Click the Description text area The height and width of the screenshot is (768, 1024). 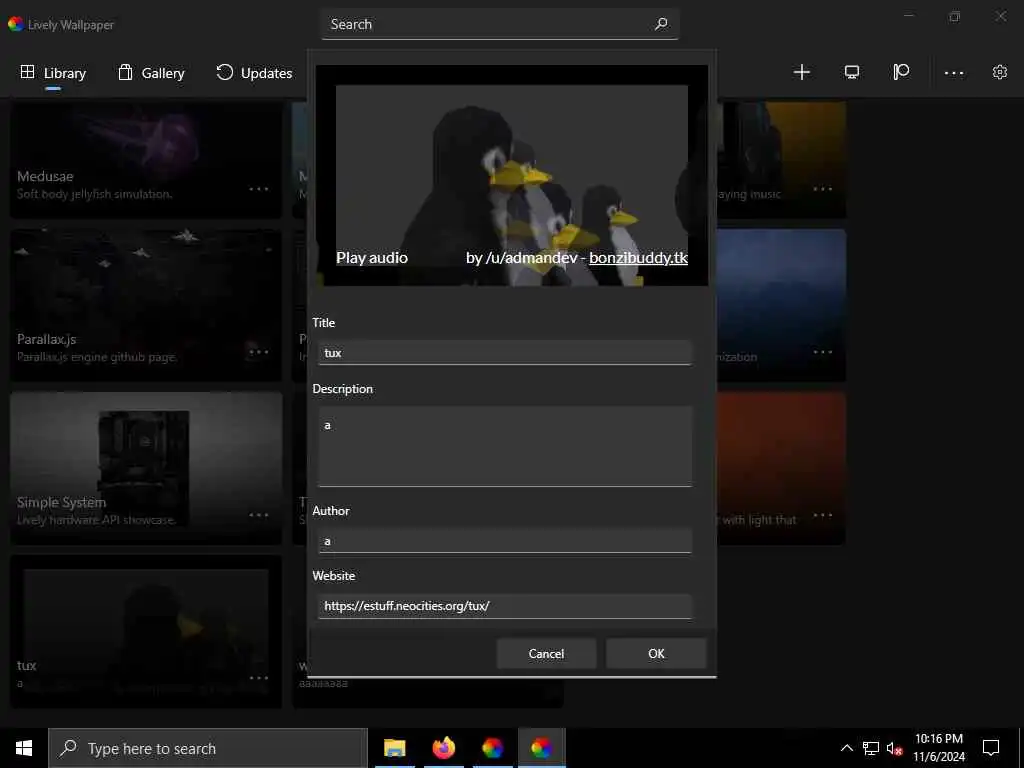(x=505, y=447)
